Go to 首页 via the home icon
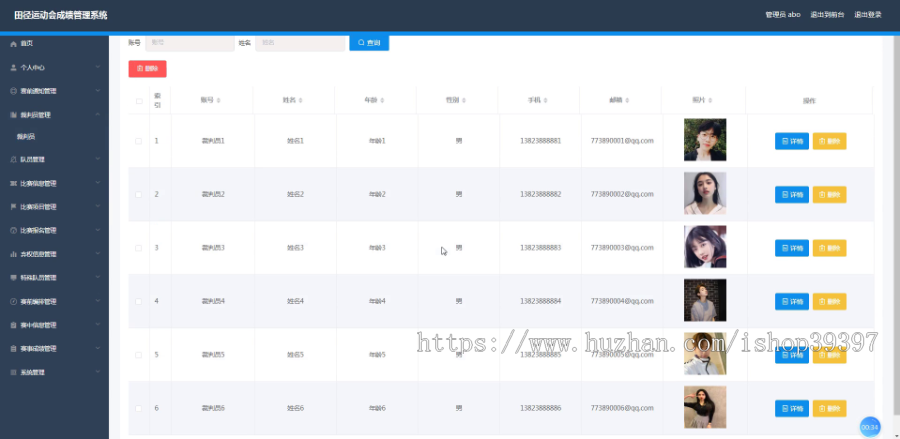 pos(14,44)
